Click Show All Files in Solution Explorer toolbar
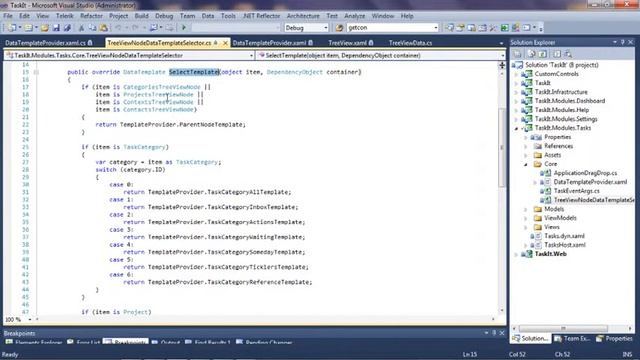Image resolution: width=640 pixels, height=360 pixels. click(x=531, y=54)
